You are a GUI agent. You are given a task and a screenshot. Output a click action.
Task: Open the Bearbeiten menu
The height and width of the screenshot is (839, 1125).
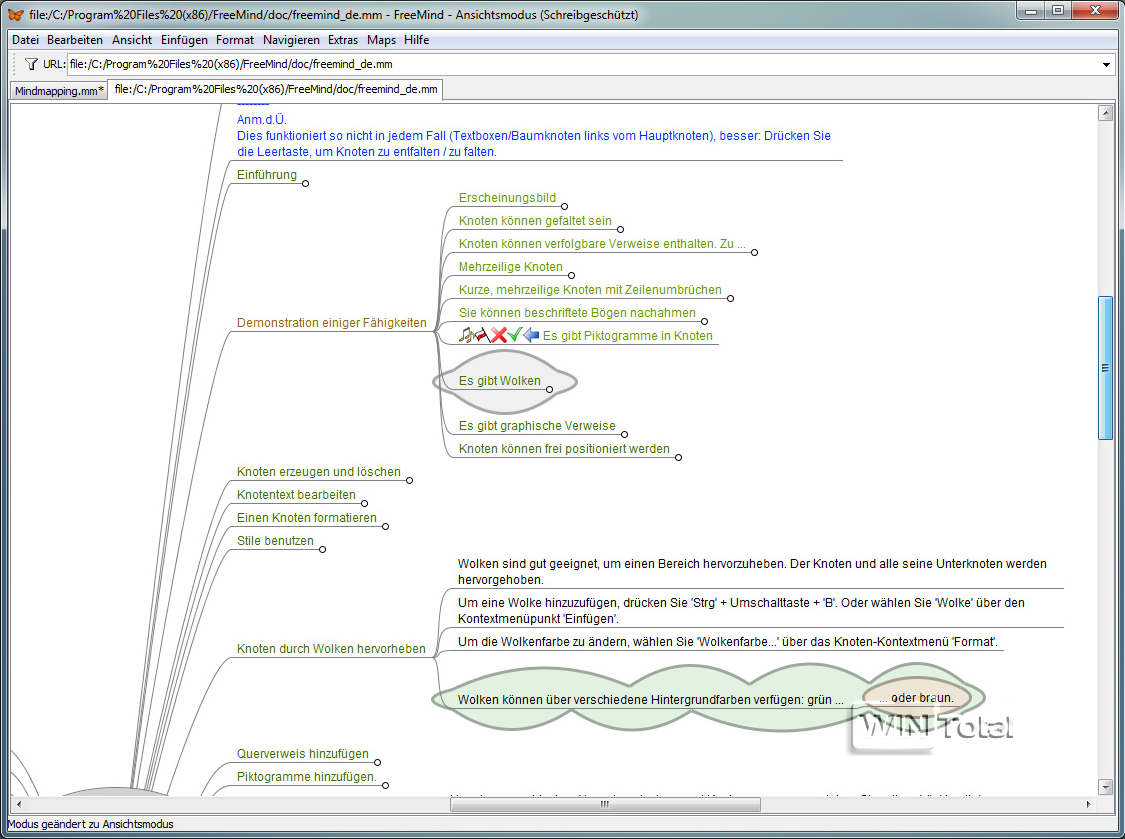[x=75, y=40]
